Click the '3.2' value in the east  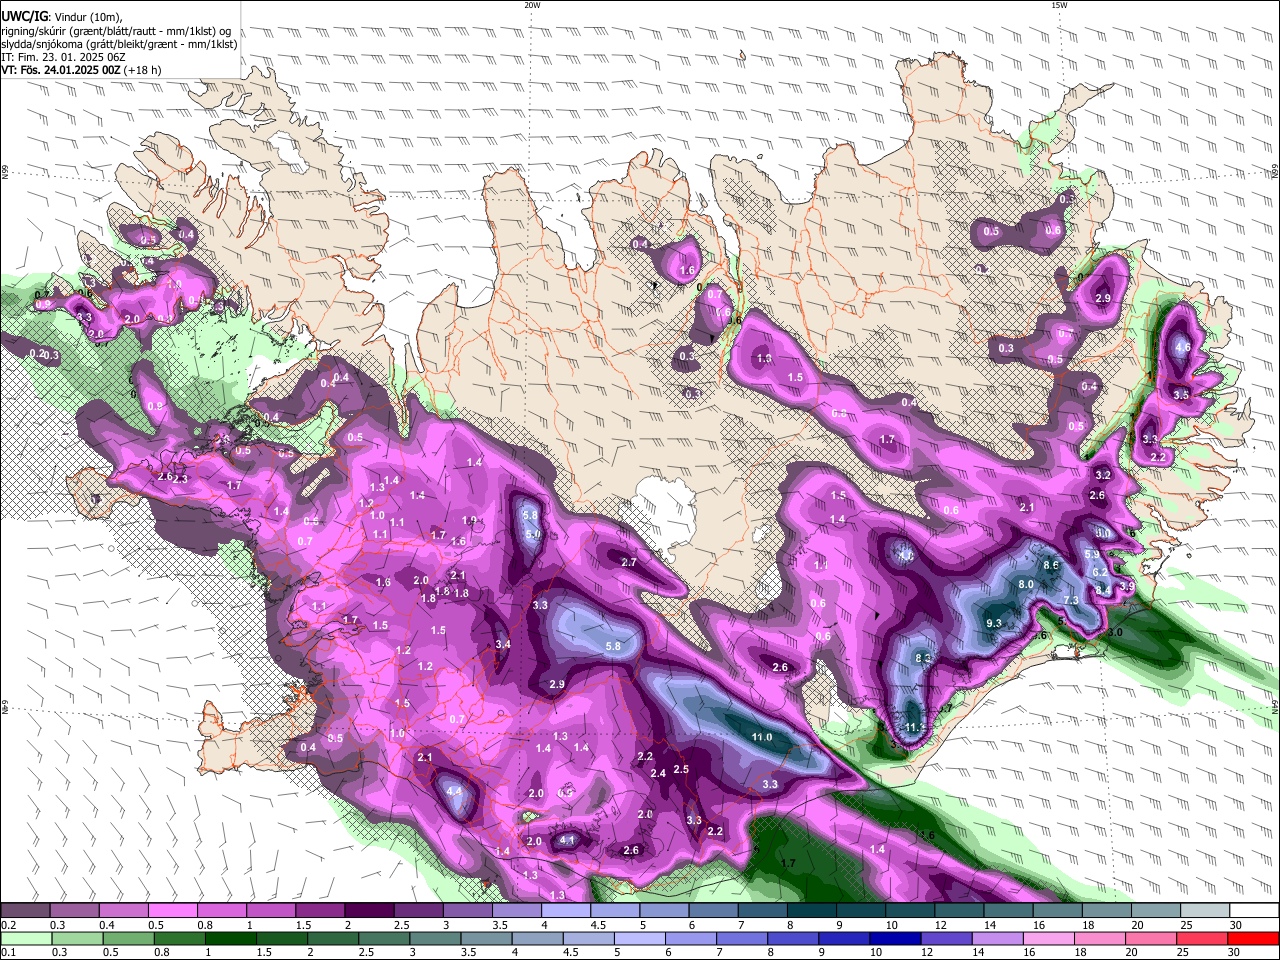tap(1103, 475)
